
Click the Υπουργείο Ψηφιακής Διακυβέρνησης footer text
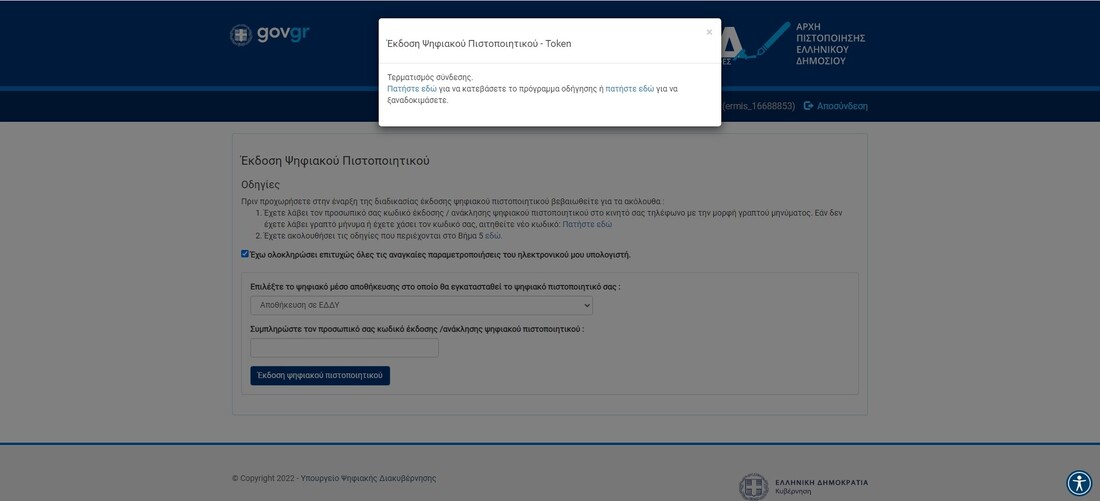tap(368, 478)
